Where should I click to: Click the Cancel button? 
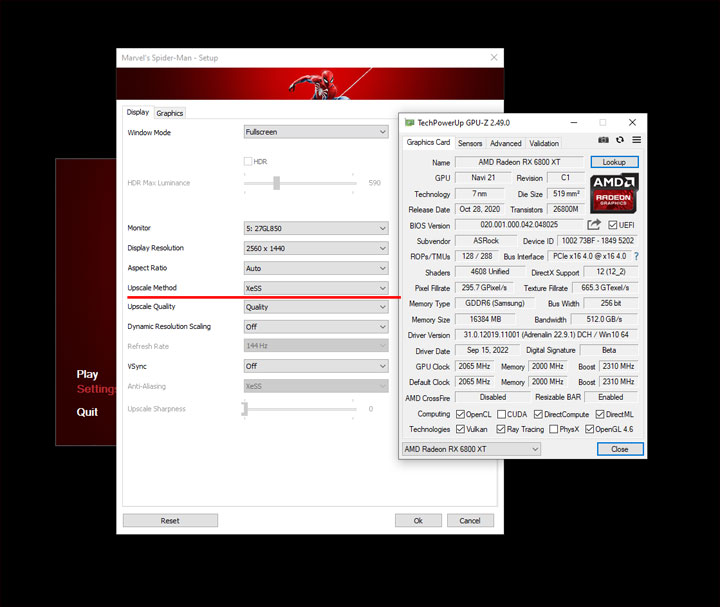click(x=470, y=520)
